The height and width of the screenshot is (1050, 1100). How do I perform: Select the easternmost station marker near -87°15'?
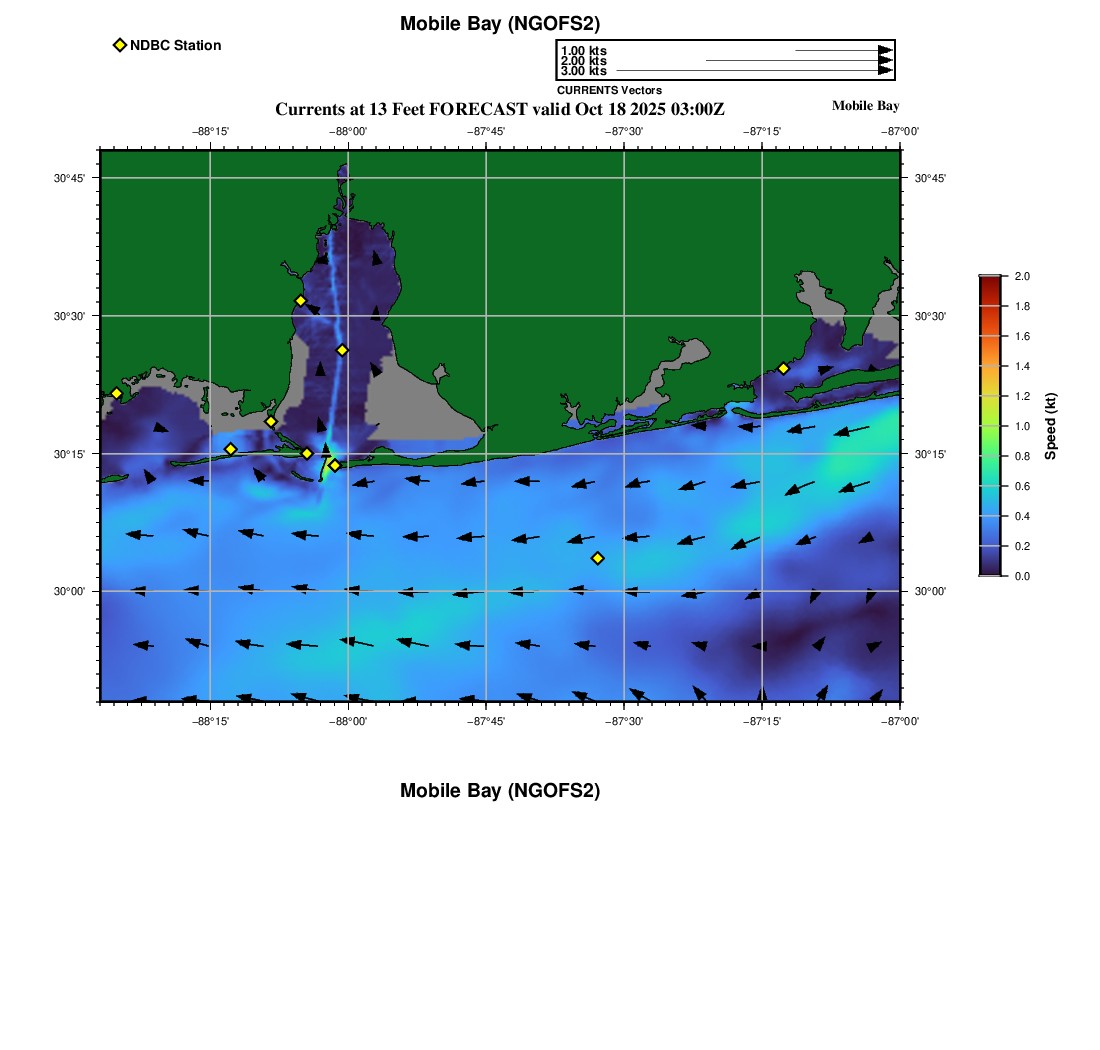click(783, 368)
